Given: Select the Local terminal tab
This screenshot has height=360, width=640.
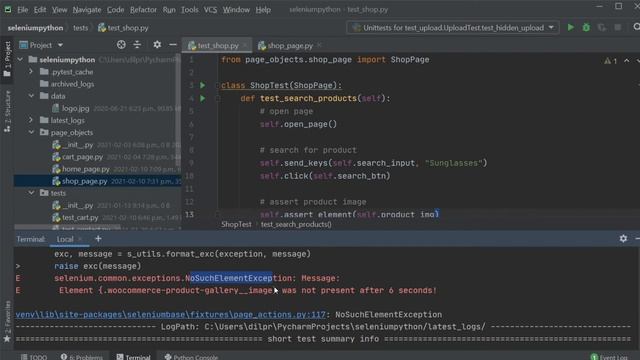Looking at the screenshot, I should point(65,239).
